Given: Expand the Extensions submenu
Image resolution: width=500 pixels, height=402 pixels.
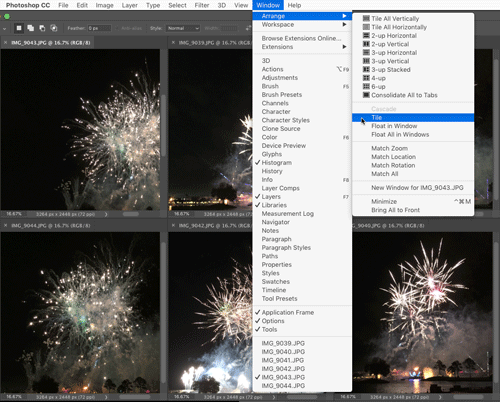Looking at the screenshot, I should click(x=302, y=47).
